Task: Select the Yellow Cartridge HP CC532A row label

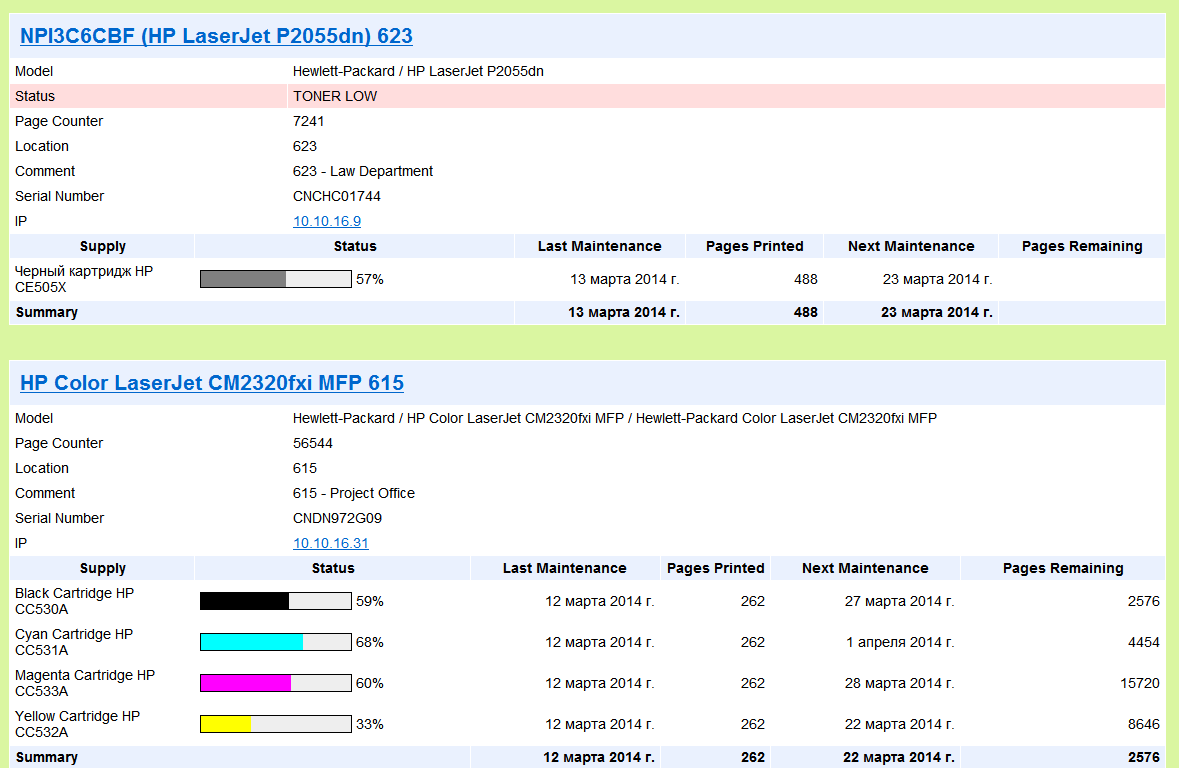Action: point(77,724)
